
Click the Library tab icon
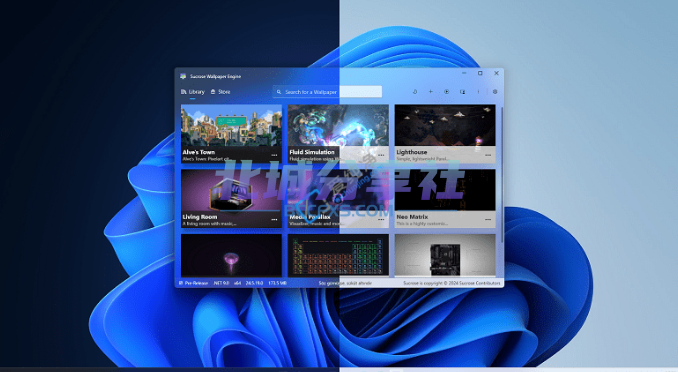[x=183, y=92]
